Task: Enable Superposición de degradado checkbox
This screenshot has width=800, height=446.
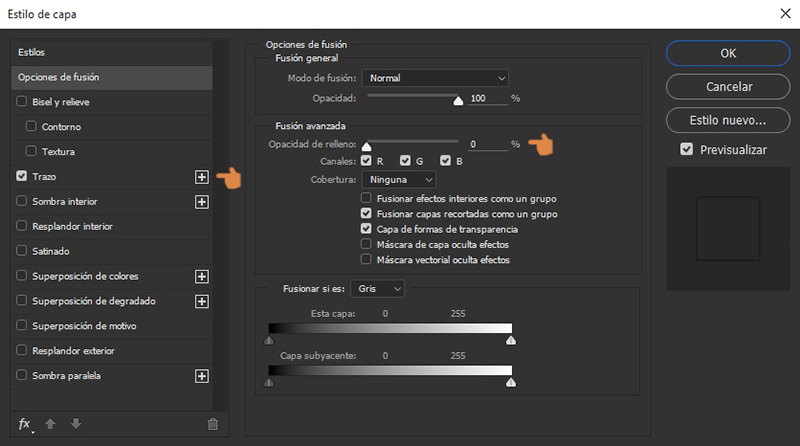Action: tap(21, 300)
